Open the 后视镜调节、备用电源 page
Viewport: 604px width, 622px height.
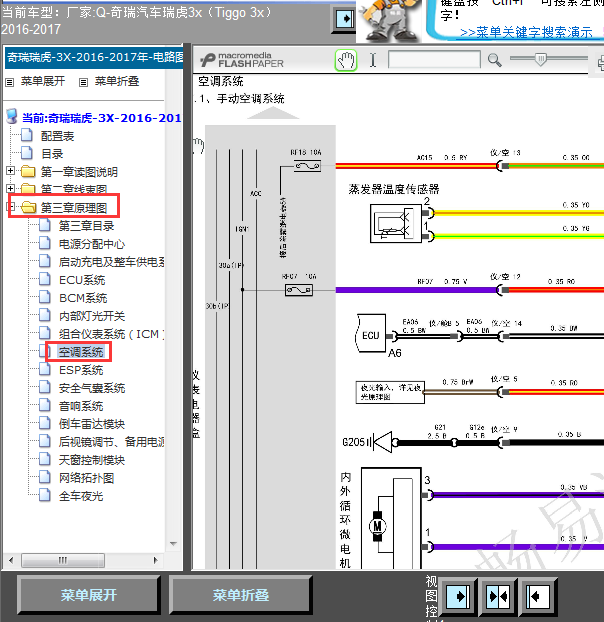[111, 442]
